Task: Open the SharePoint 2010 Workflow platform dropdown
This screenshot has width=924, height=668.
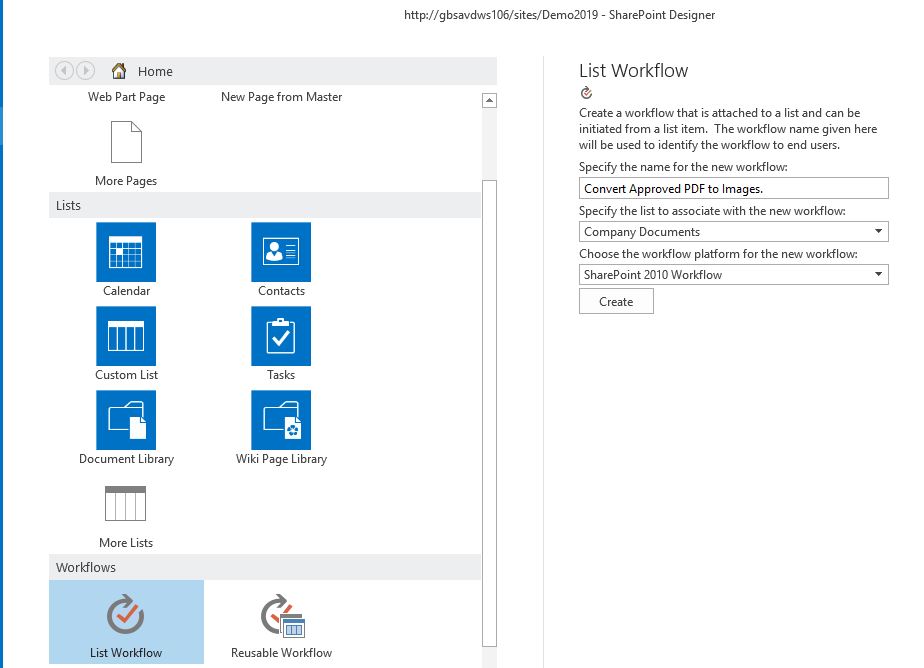Action: pos(879,274)
